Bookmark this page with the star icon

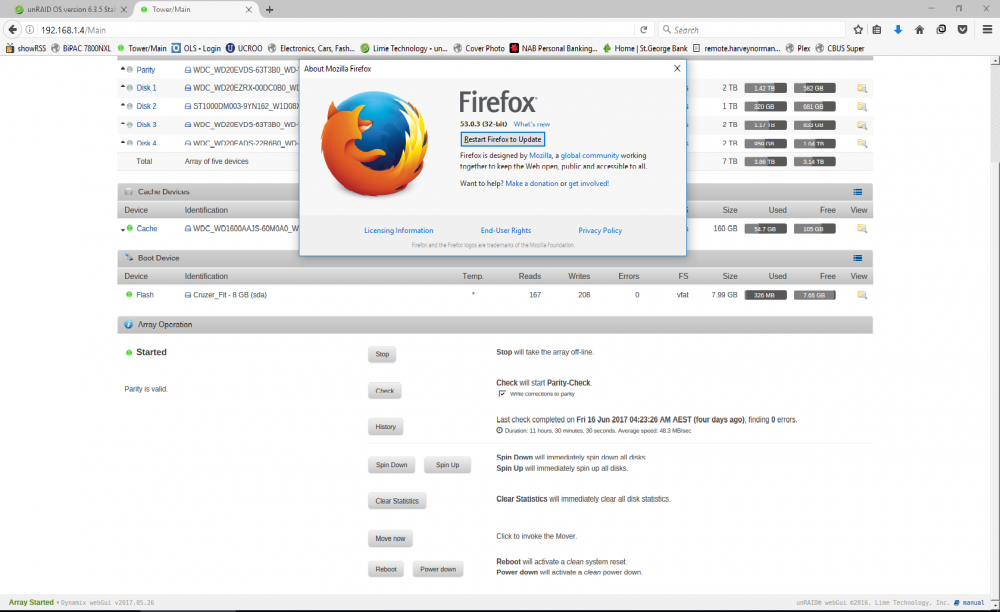pyautogui.click(x=858, y=29)
